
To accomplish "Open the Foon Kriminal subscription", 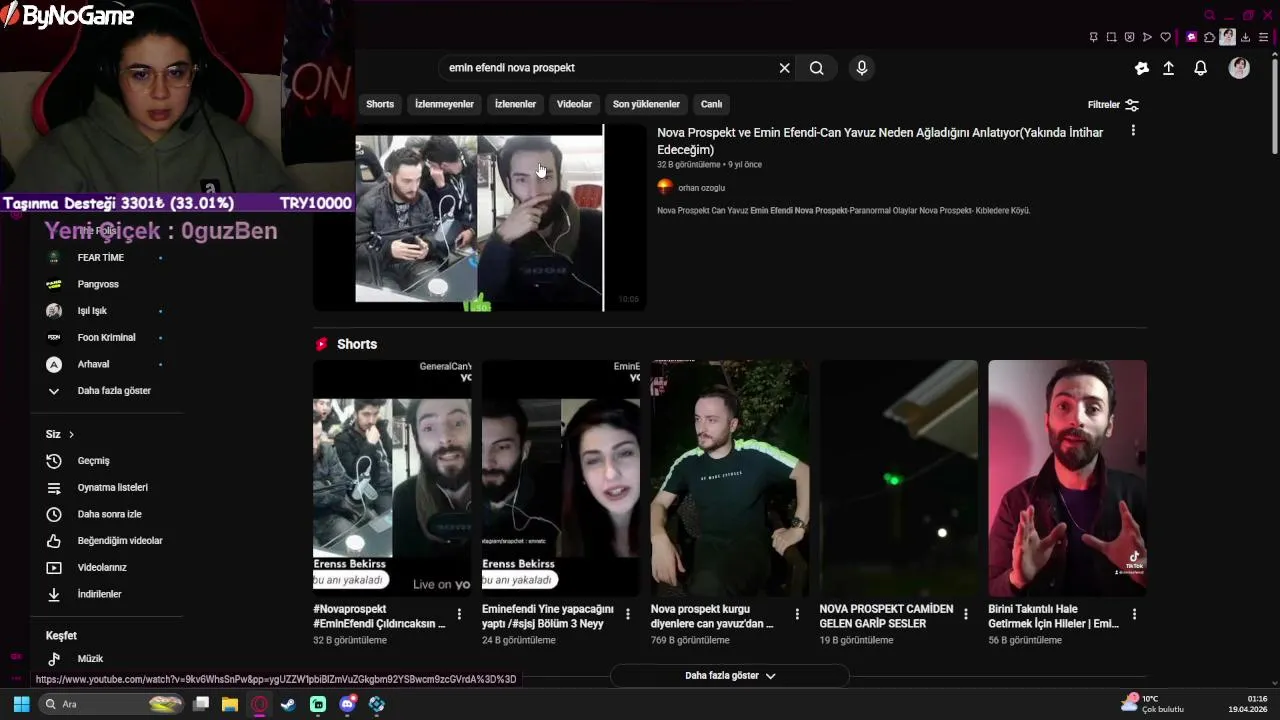I will [x=106, y=338].
